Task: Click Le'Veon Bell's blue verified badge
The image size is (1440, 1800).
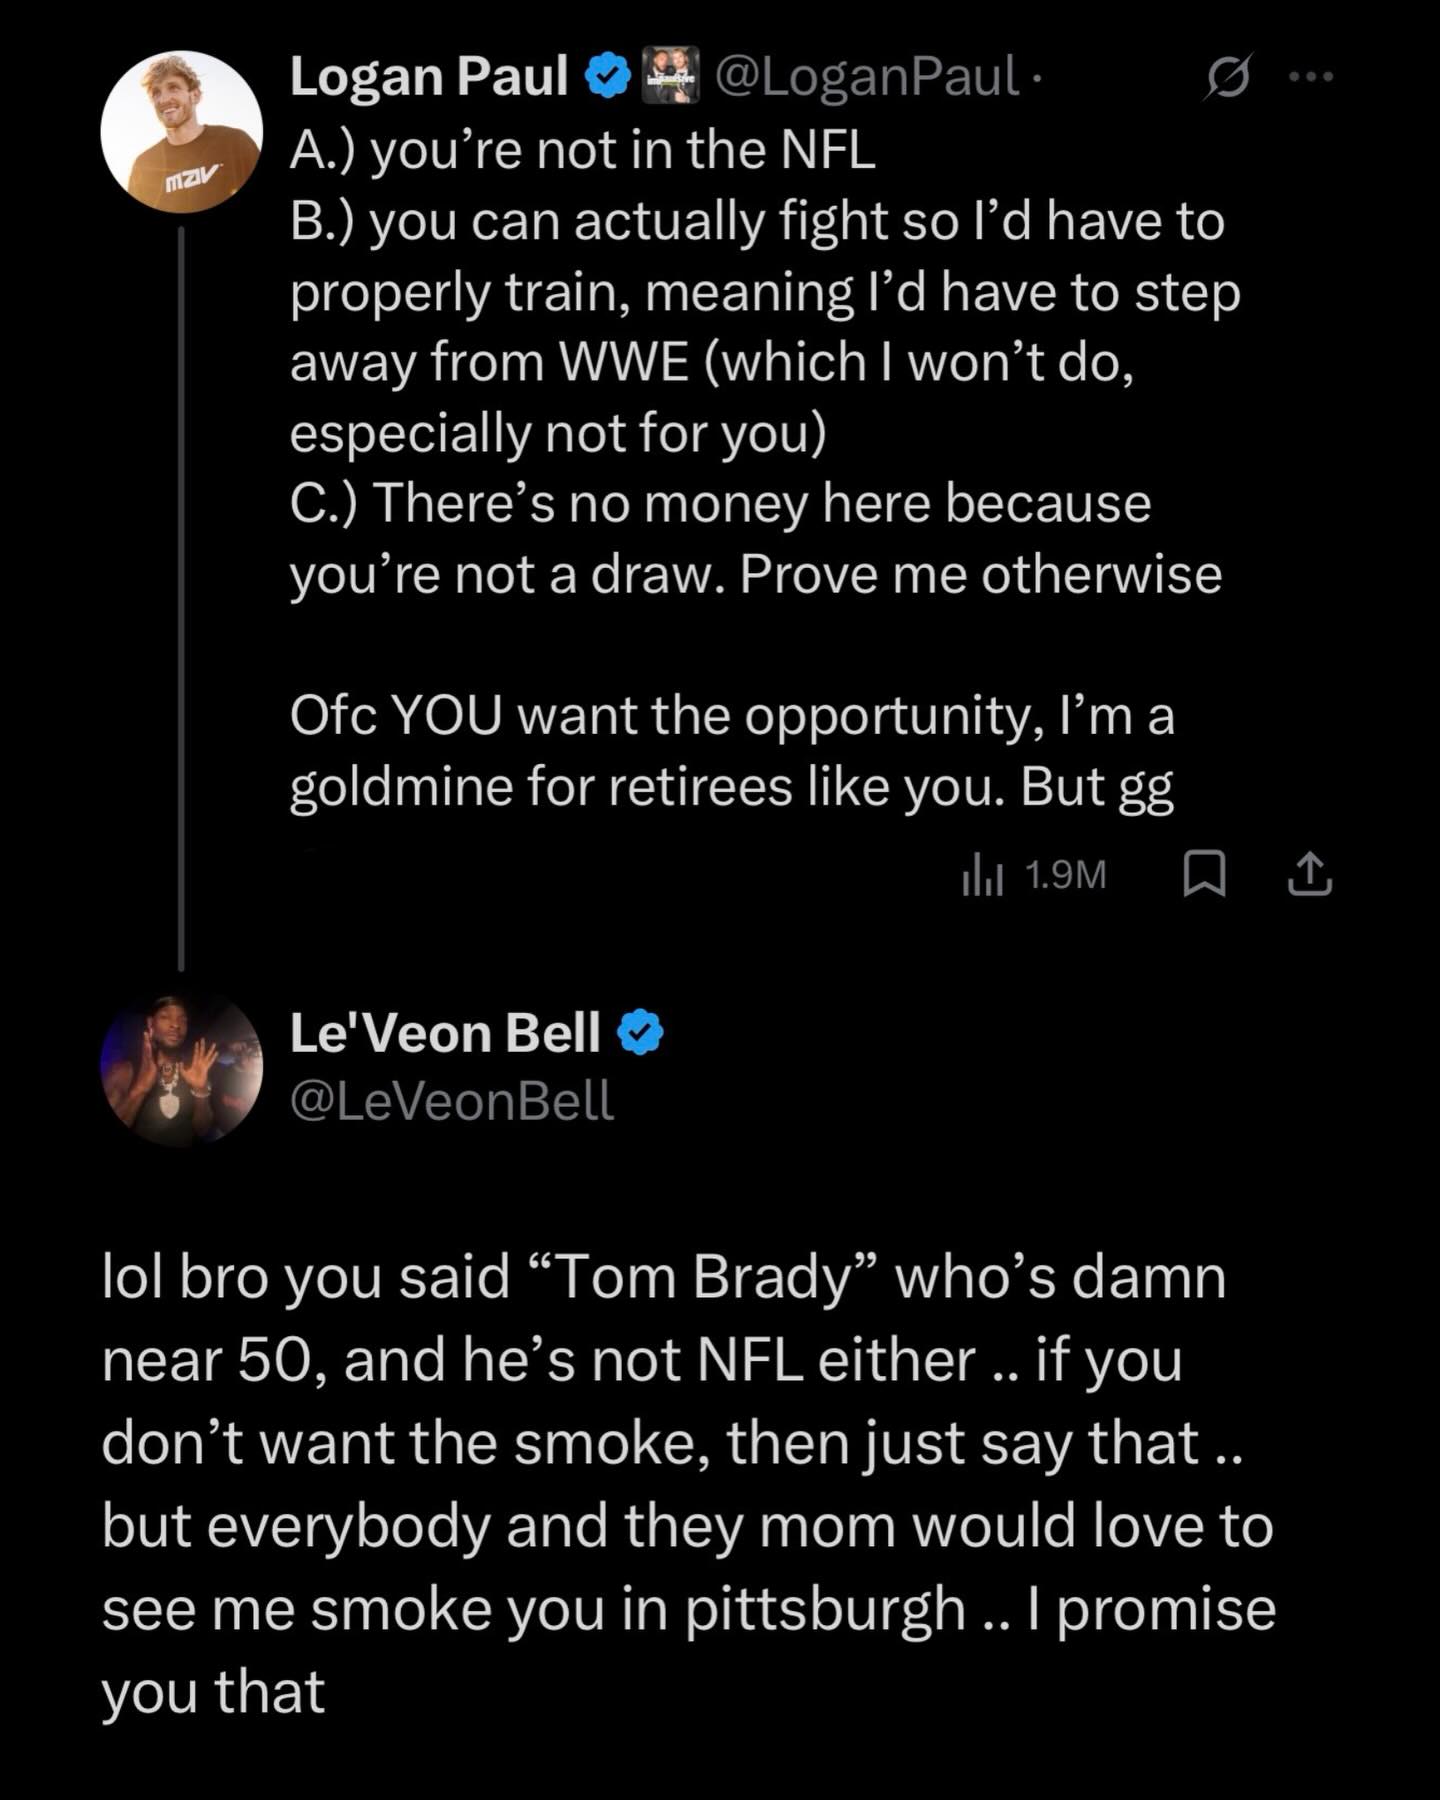Action: [641, 1033]
